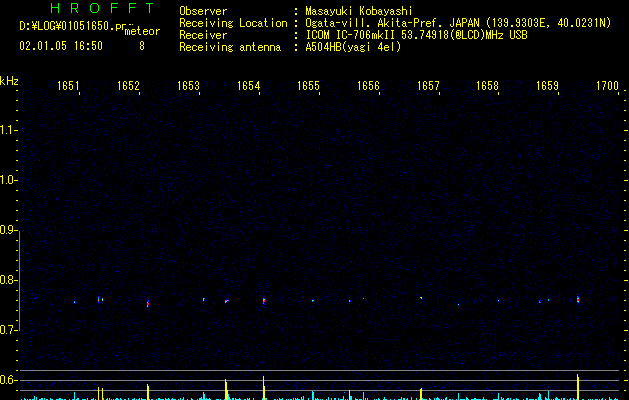Click the ICOM IC-706mkII receiver text
This screenshot has width=629, height=400.
(x=416, y=35)
